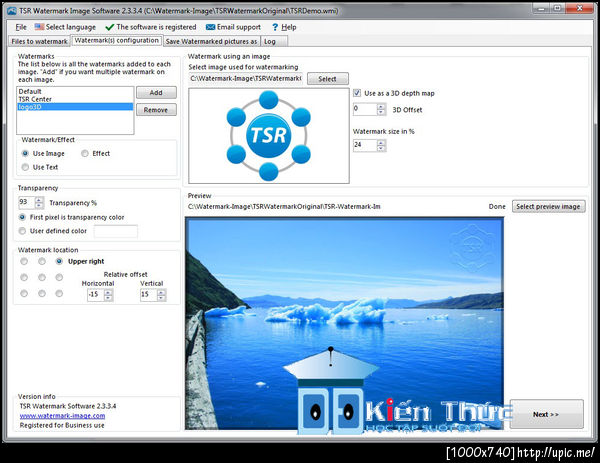Decrease Watermark size with down arrow
Viewport: 600px width, 463px height.
click(x=381, y=148)
